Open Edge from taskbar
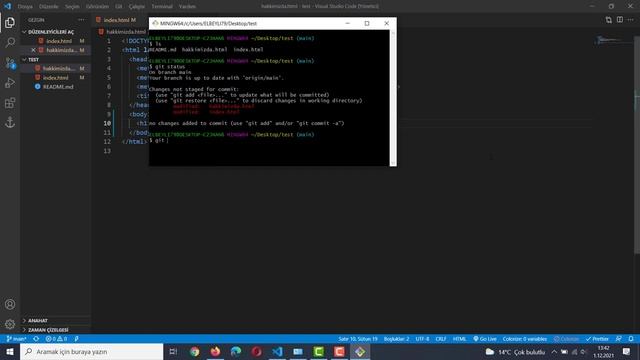 (236, 351)
